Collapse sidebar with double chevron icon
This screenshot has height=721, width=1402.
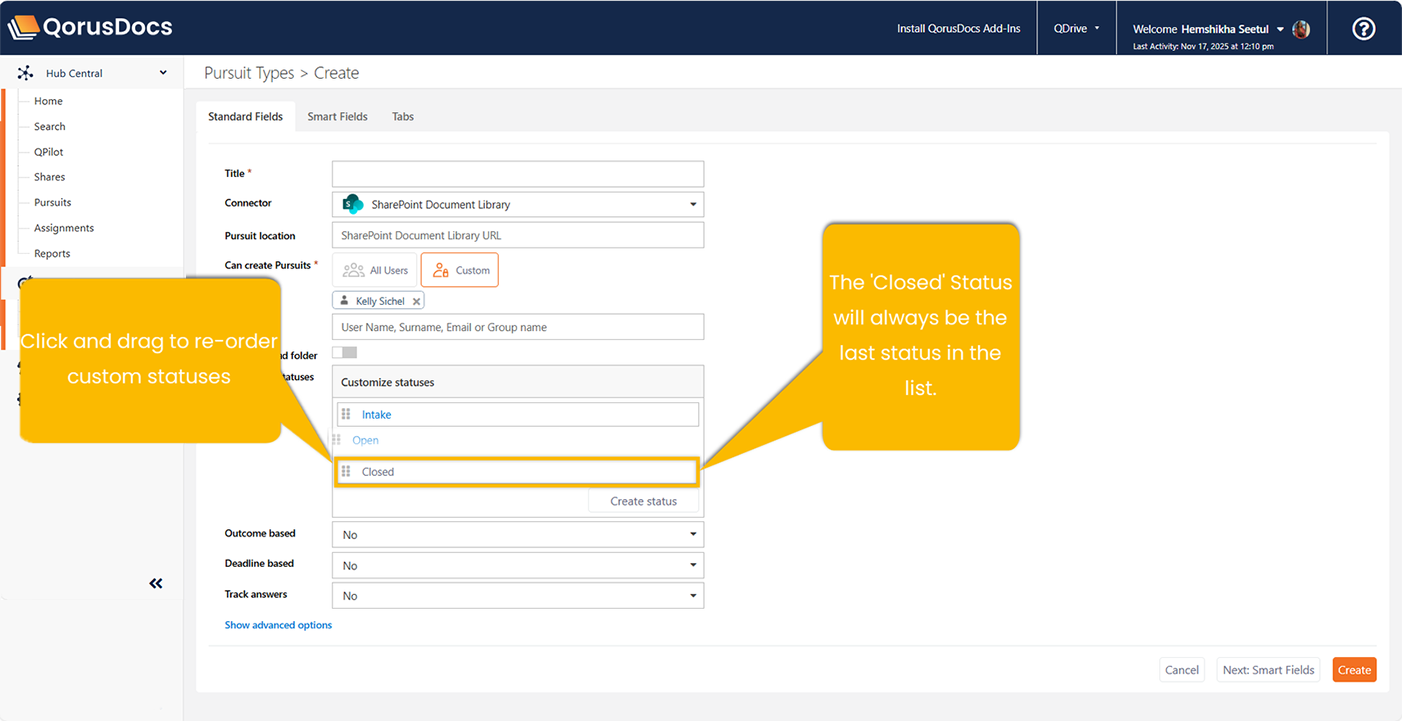pos(156,583)
